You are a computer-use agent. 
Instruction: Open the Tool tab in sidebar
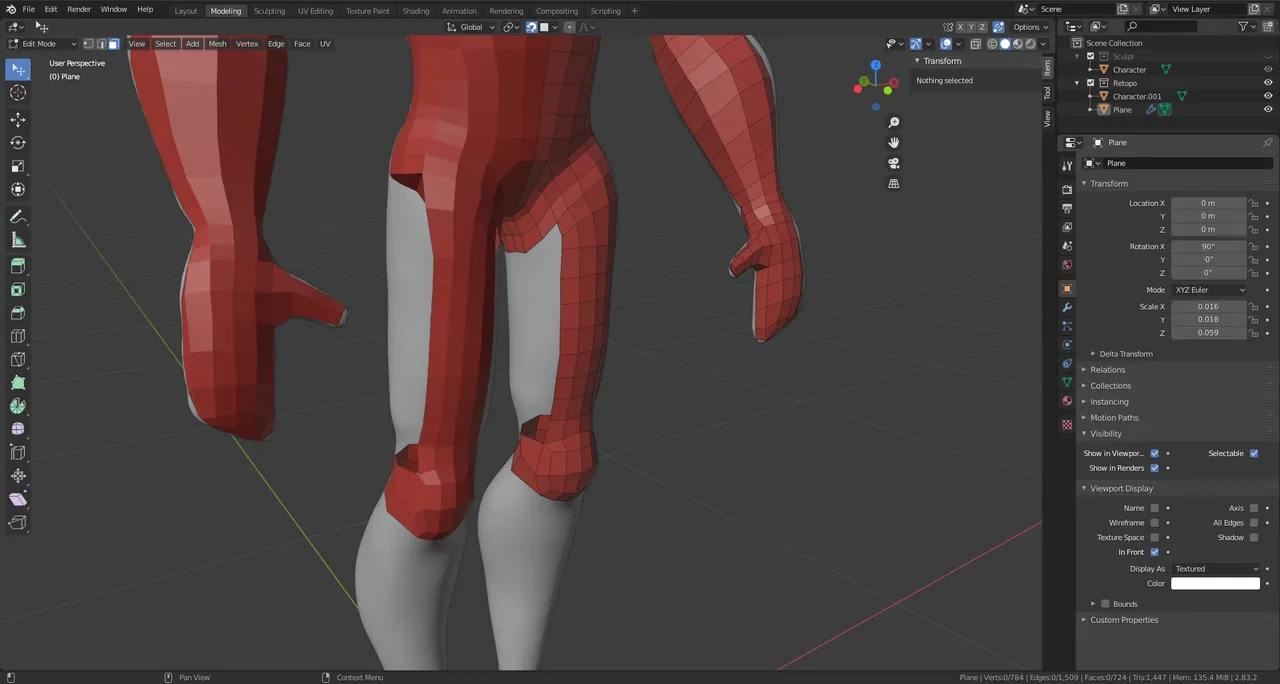1047,92
